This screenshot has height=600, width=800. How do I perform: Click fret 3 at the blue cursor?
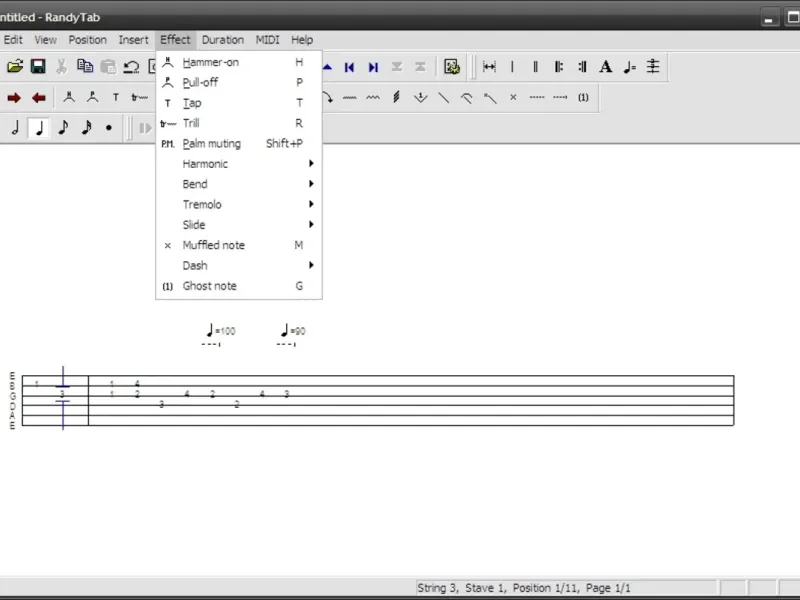coord(62,394)
